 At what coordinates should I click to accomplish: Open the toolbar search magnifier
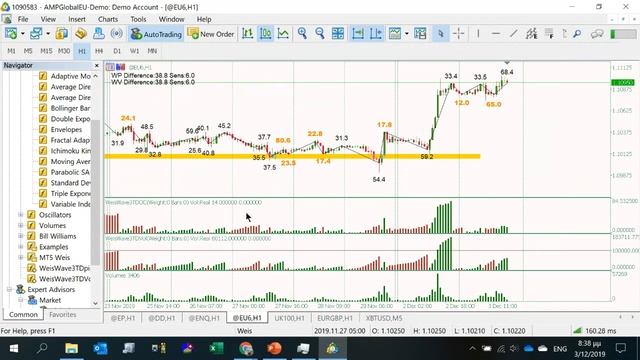(577, 34)
